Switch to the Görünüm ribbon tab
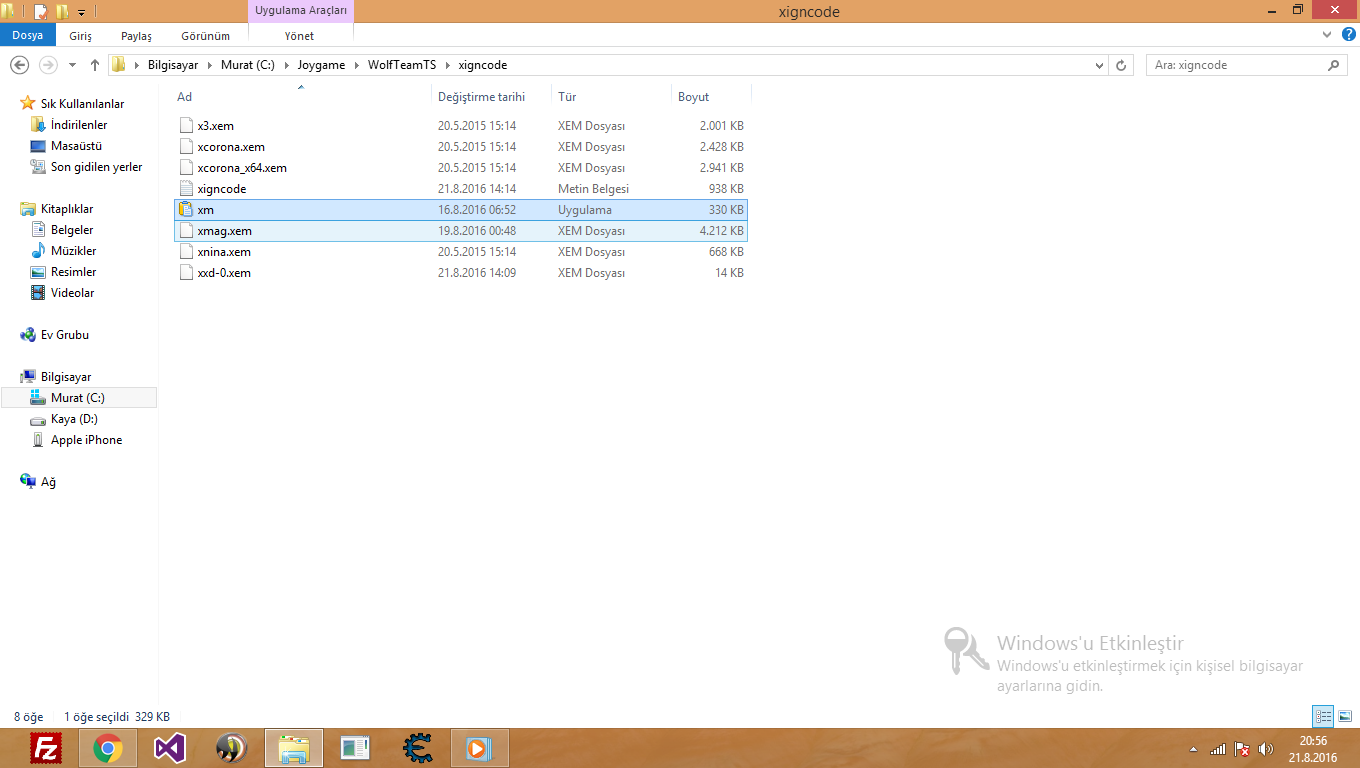Screen dimensions: 1360x768 tap(205, 36)
